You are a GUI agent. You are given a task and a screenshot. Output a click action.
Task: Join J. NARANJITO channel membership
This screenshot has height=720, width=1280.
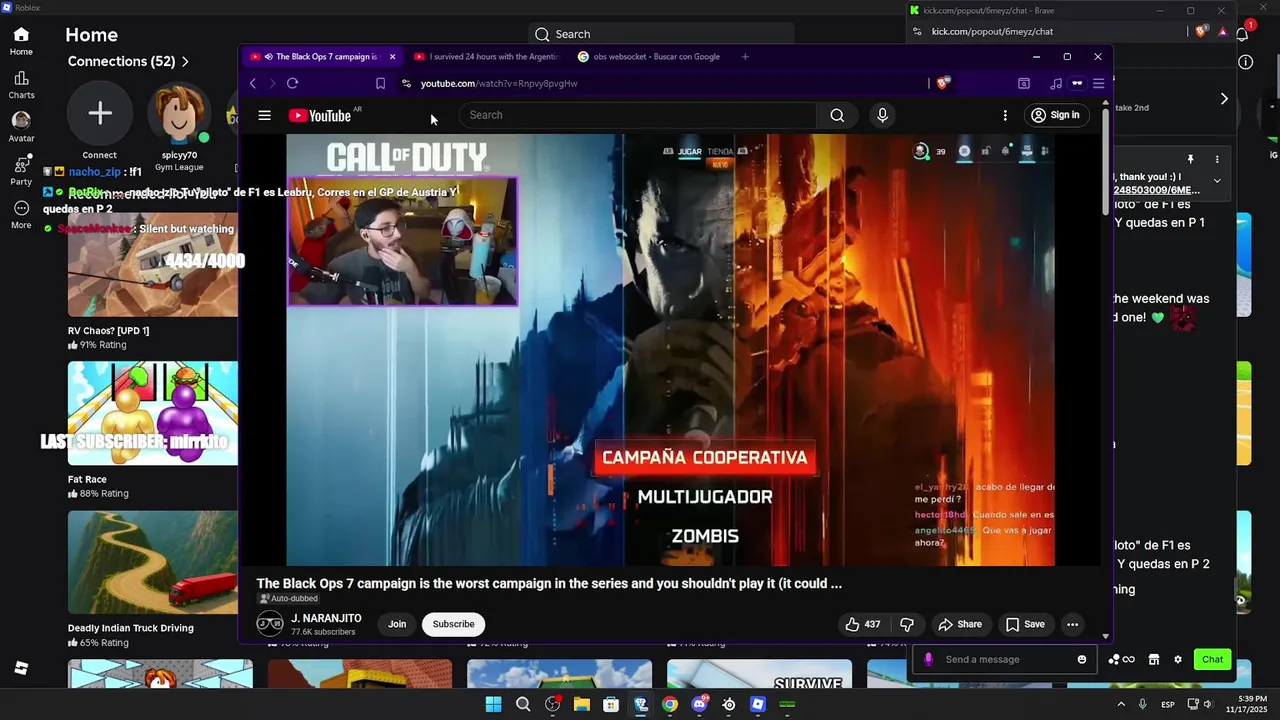397,624
